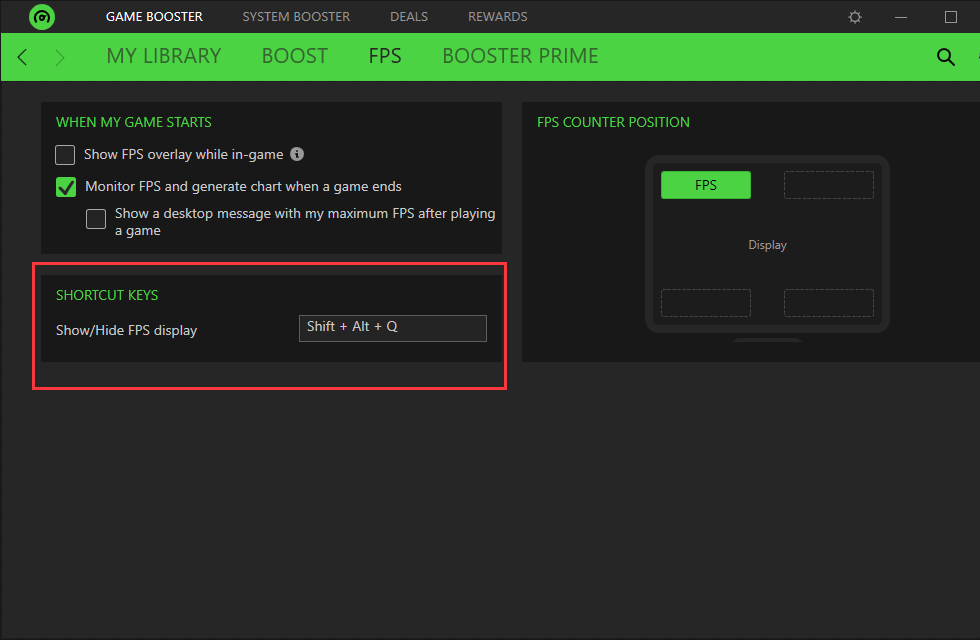Switch to the Boost tab
980x640 pixels.
point(294,56)
